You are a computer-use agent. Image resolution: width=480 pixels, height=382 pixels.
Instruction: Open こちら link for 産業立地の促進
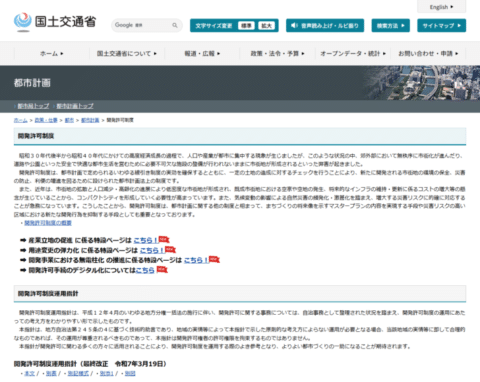(146, 240)
